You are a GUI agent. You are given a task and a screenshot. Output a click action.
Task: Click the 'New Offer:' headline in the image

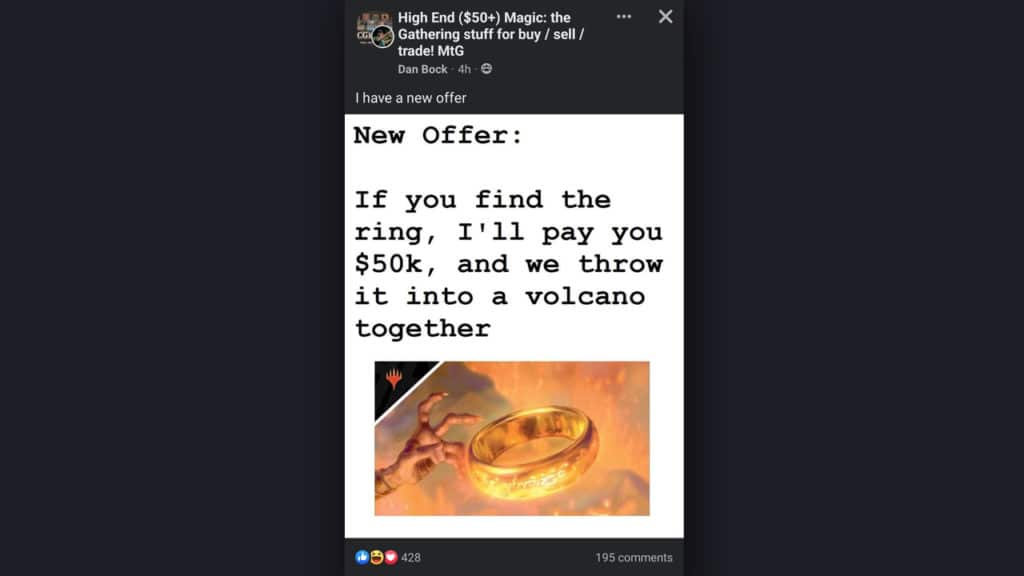point(438,135)
